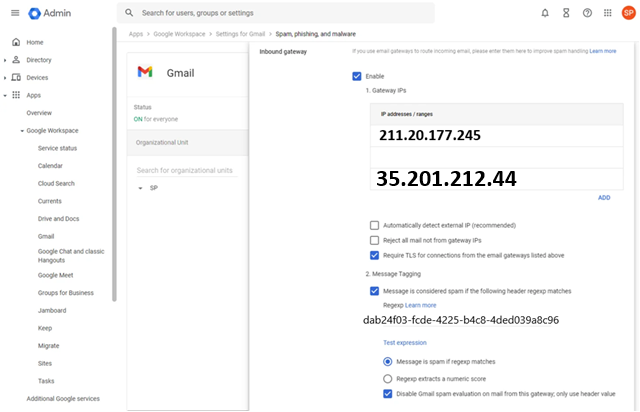Toggle Message is considered spam checkbox

click(x=374, y=291)
